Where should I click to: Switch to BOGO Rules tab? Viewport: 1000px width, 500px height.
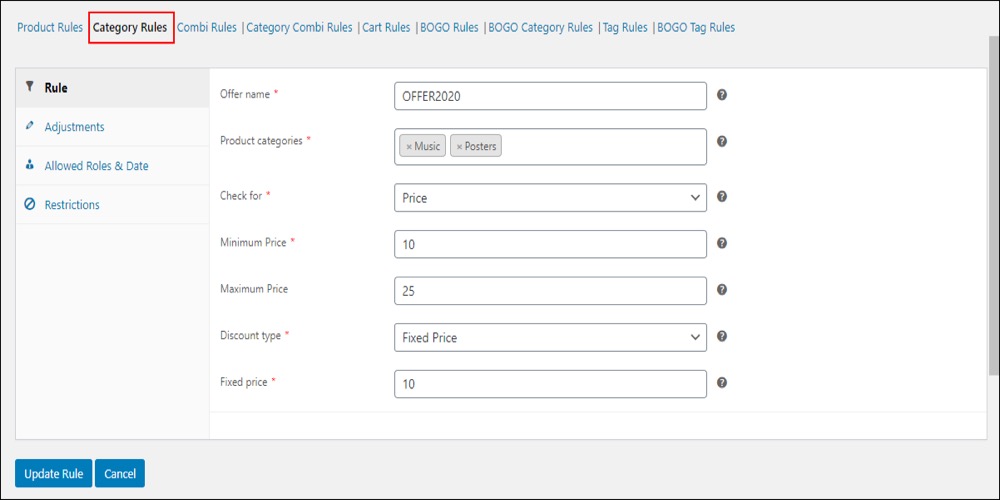point(450,27)
